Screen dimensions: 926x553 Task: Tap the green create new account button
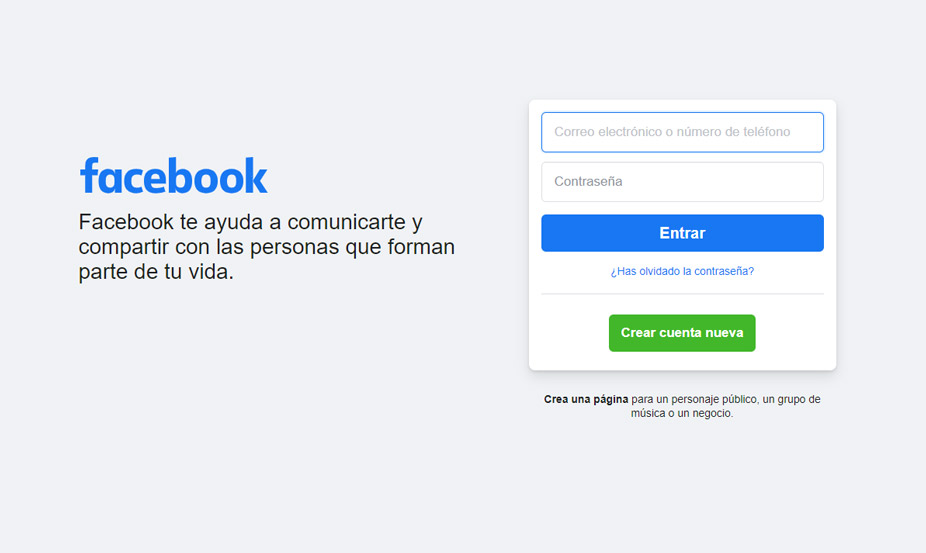(x=682, y=333)
